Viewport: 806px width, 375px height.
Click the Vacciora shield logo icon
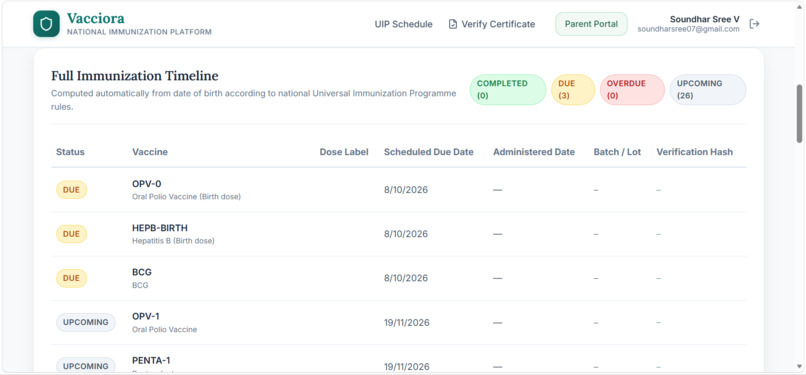pyautogui.click(x=46, y=24)
